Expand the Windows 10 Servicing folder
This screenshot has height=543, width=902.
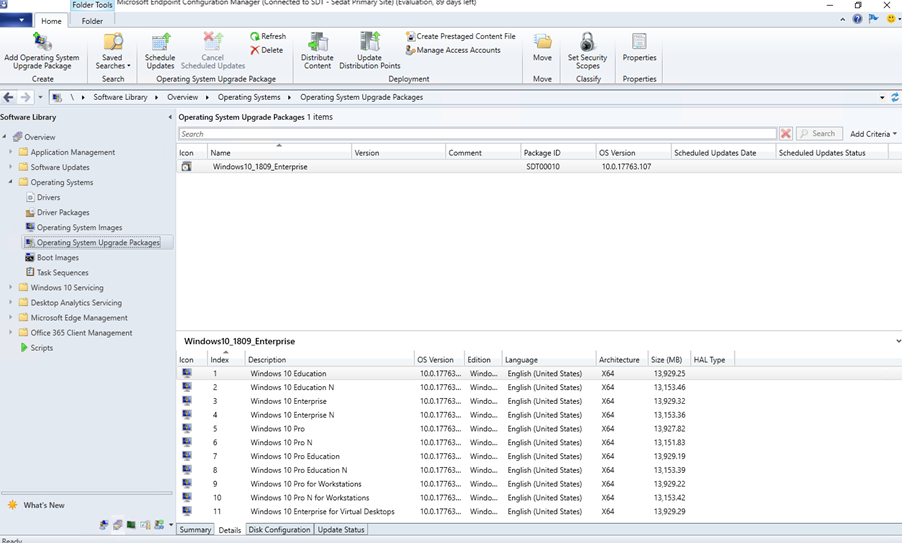tap(10, 287)
